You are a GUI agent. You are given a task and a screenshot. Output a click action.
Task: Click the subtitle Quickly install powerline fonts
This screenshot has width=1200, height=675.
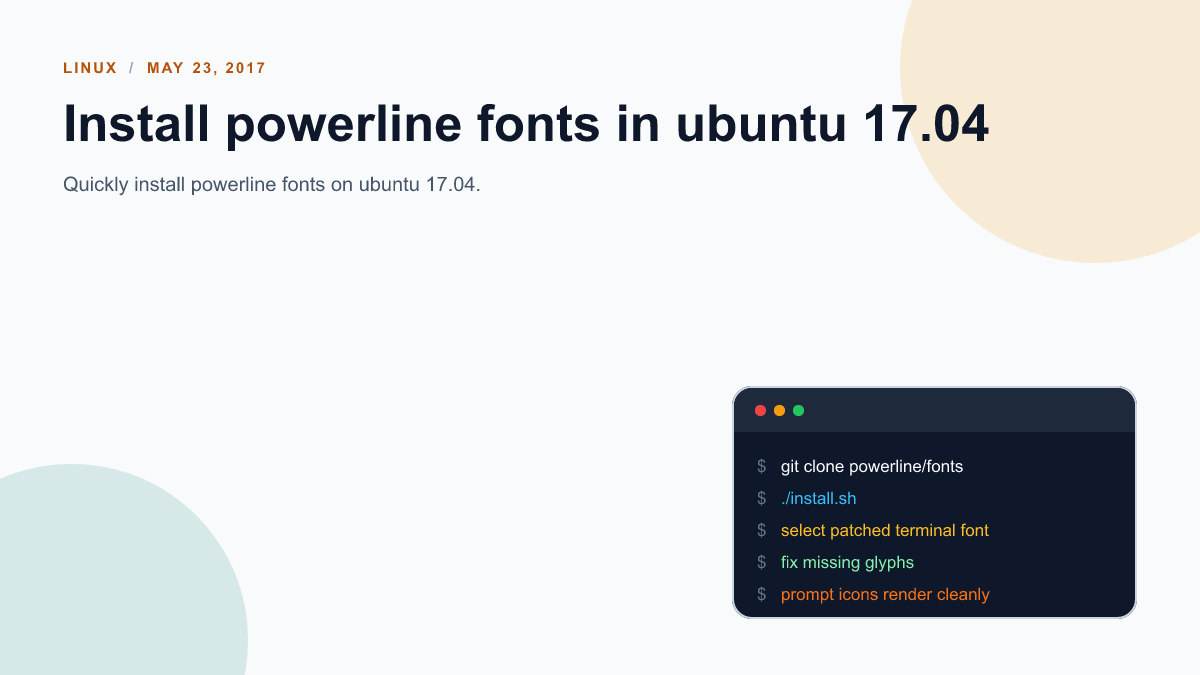tap(272, 185)
